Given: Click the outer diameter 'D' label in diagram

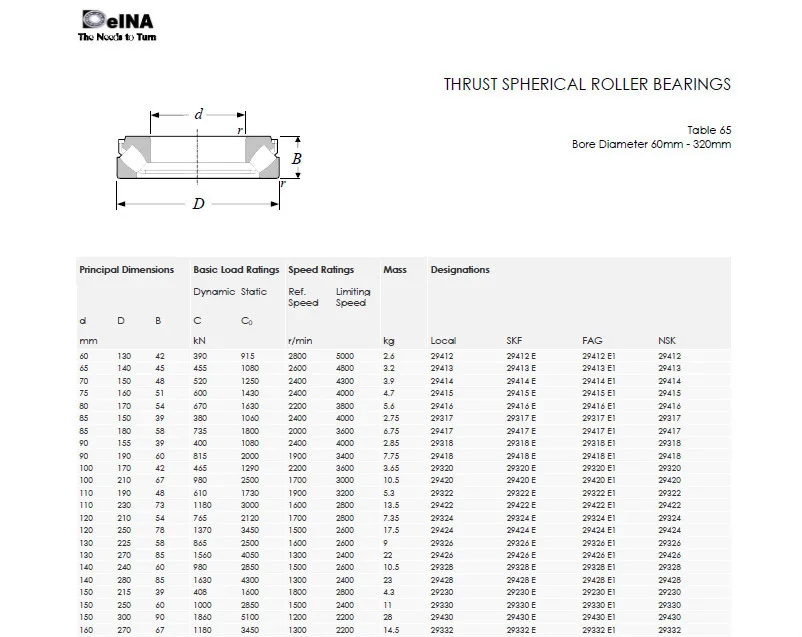Looking at the screenshot, I should (x=199, y=205).
